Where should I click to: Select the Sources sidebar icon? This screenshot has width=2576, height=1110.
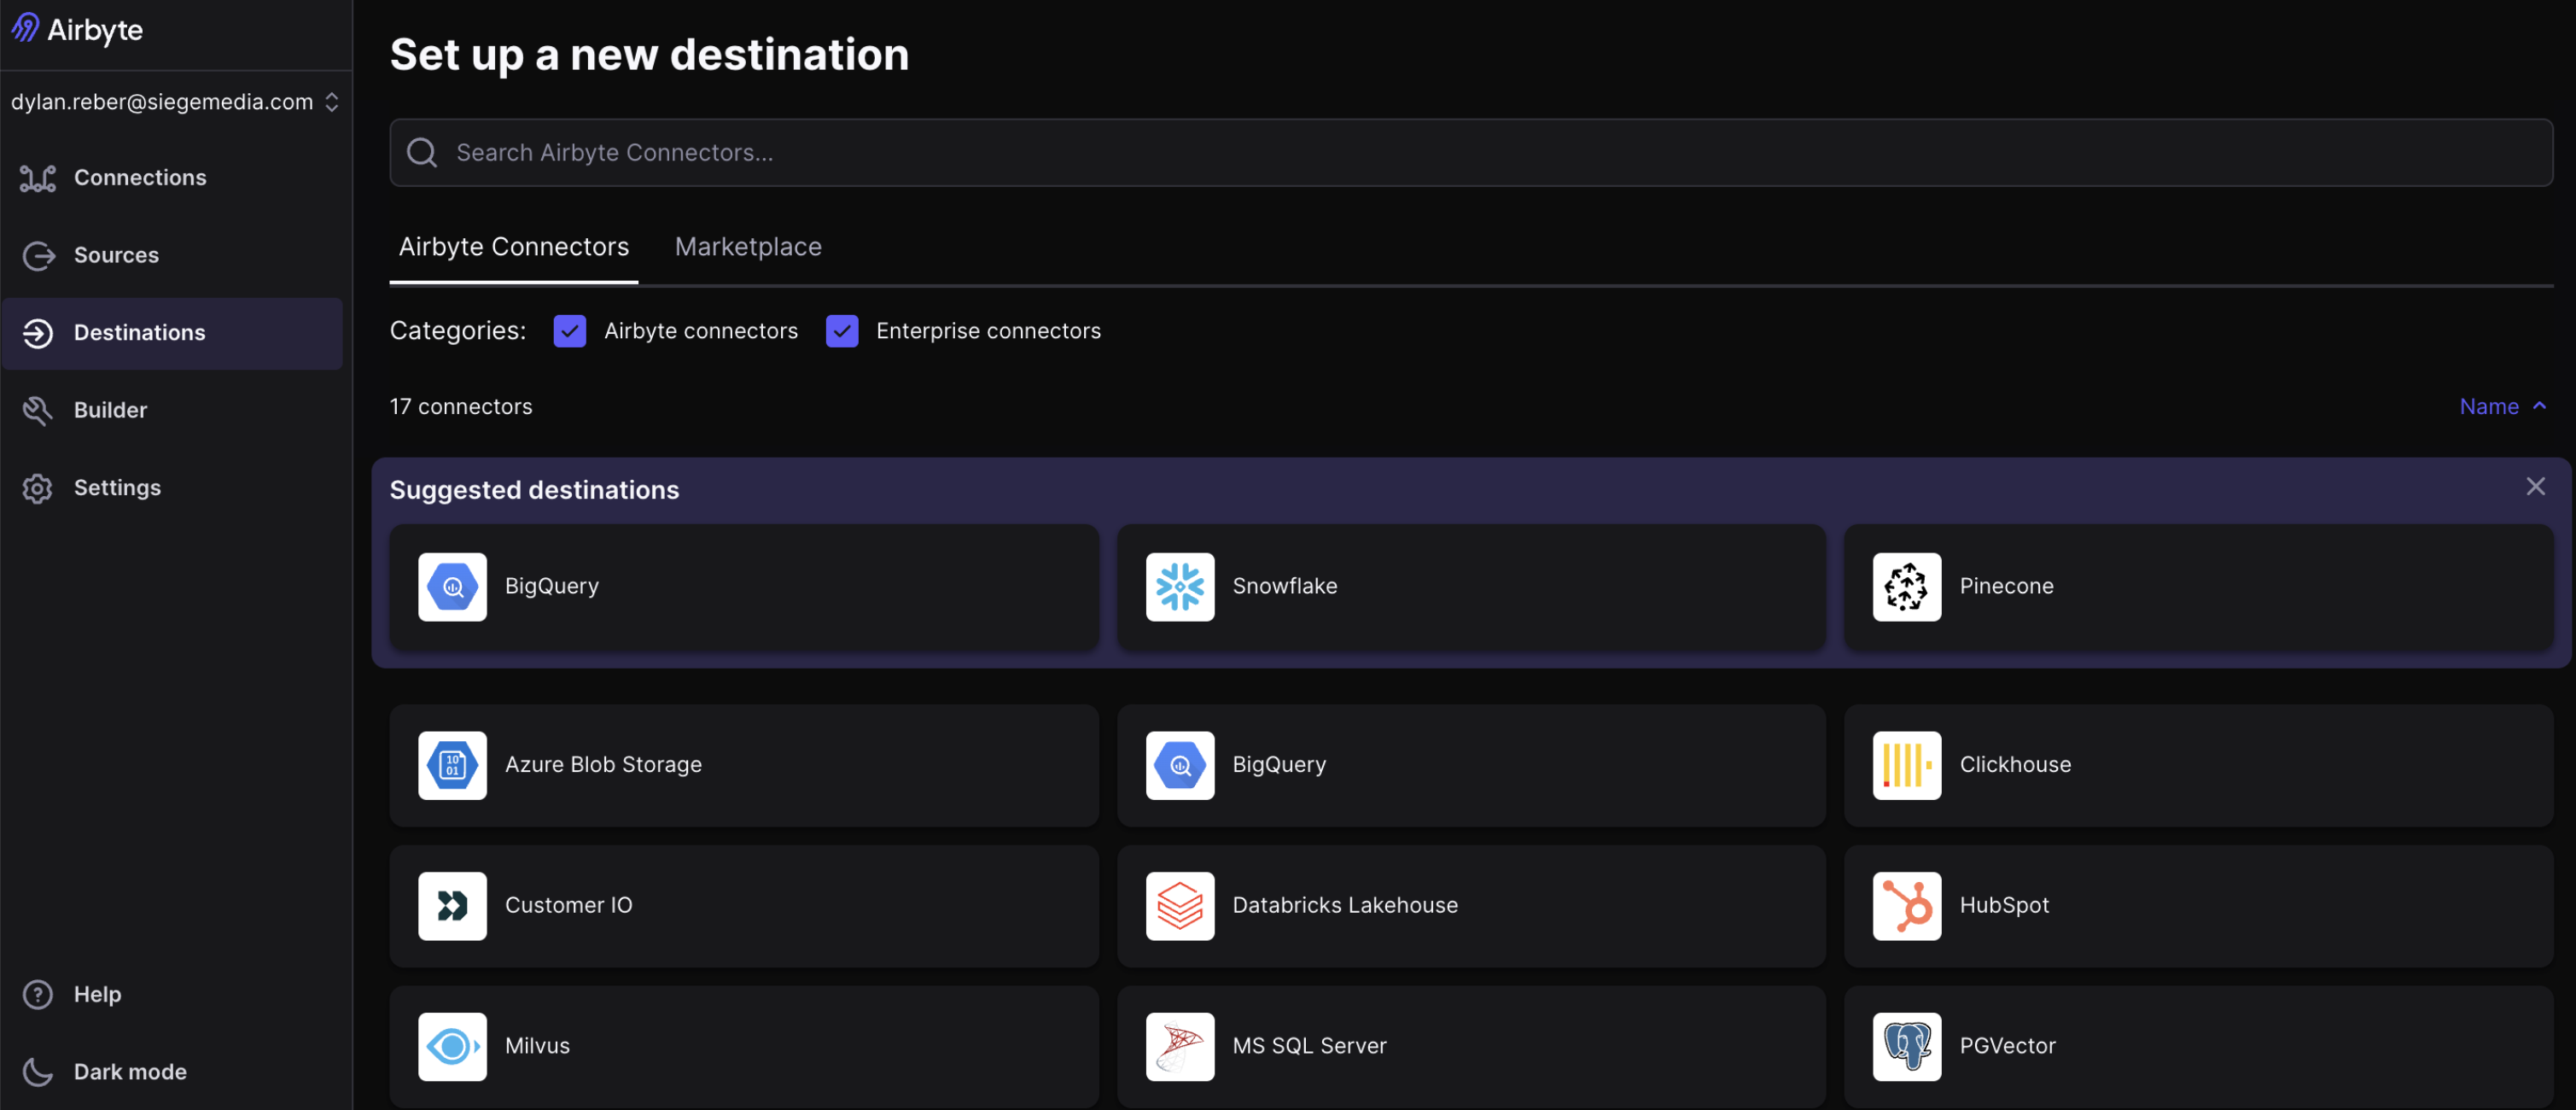point(38,255)
